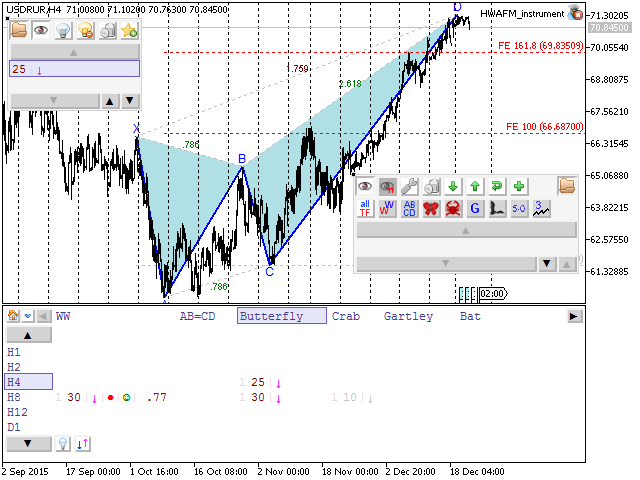
Task: Click the star with plus icon
Action: [x=129, y=31]
